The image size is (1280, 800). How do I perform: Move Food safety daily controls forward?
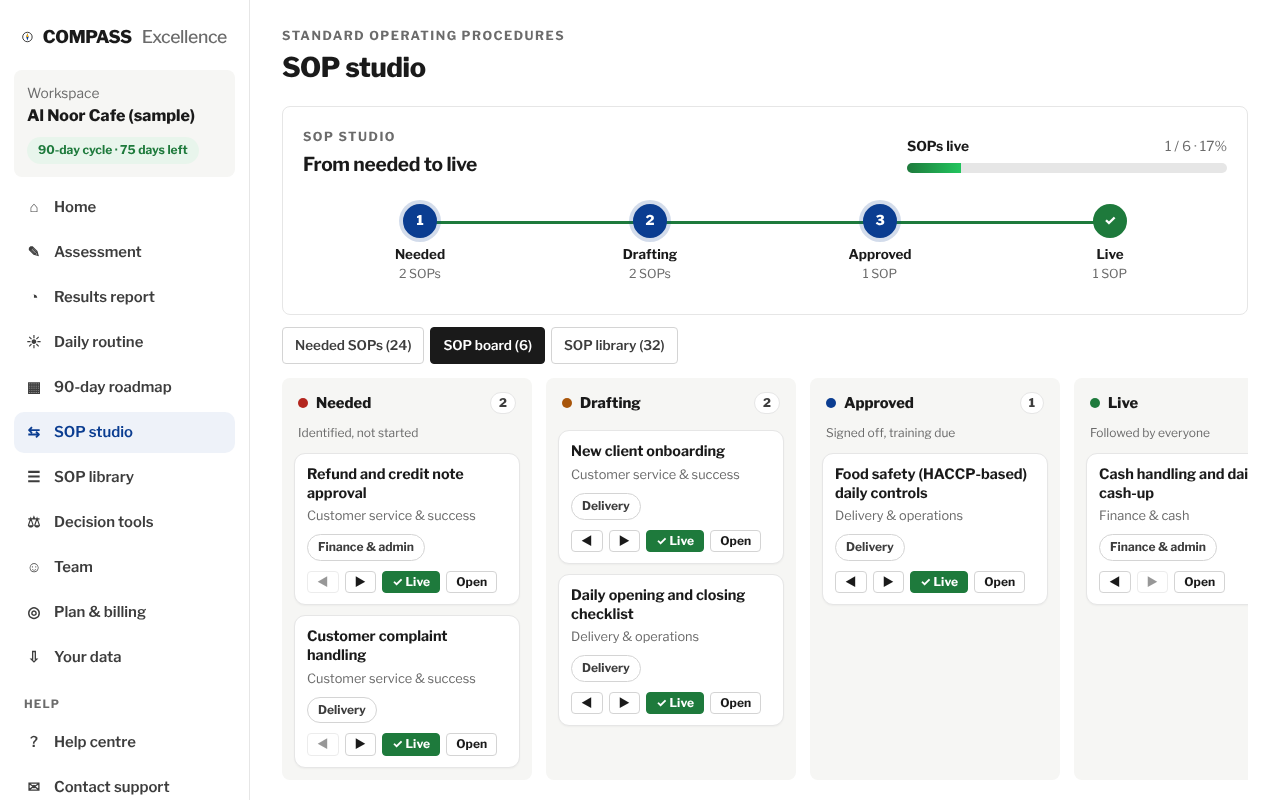[888, 582]
